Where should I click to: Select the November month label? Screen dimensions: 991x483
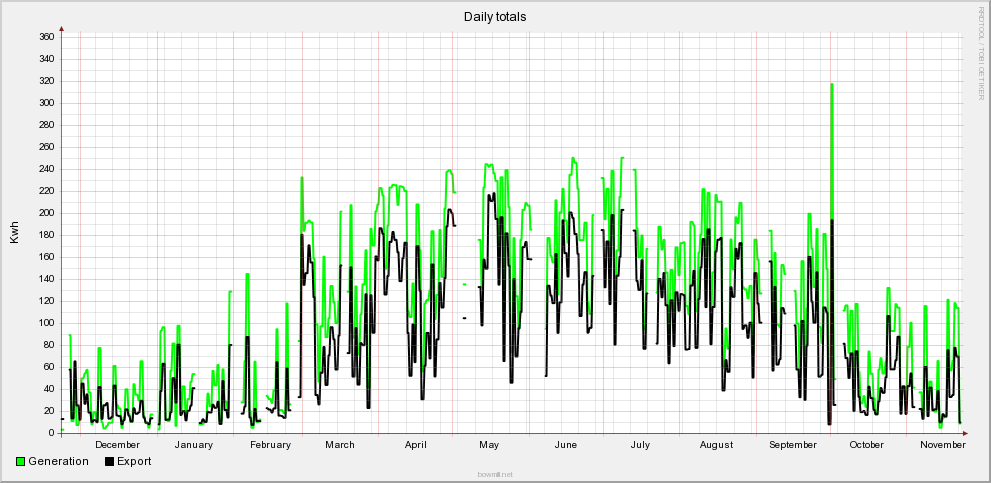(943, 445)
